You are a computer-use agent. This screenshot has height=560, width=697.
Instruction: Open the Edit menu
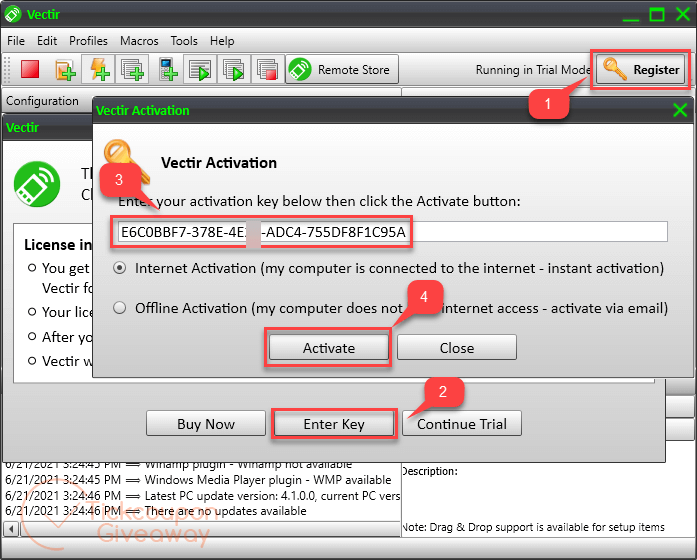pyautogui.click(x=47, y=41)
